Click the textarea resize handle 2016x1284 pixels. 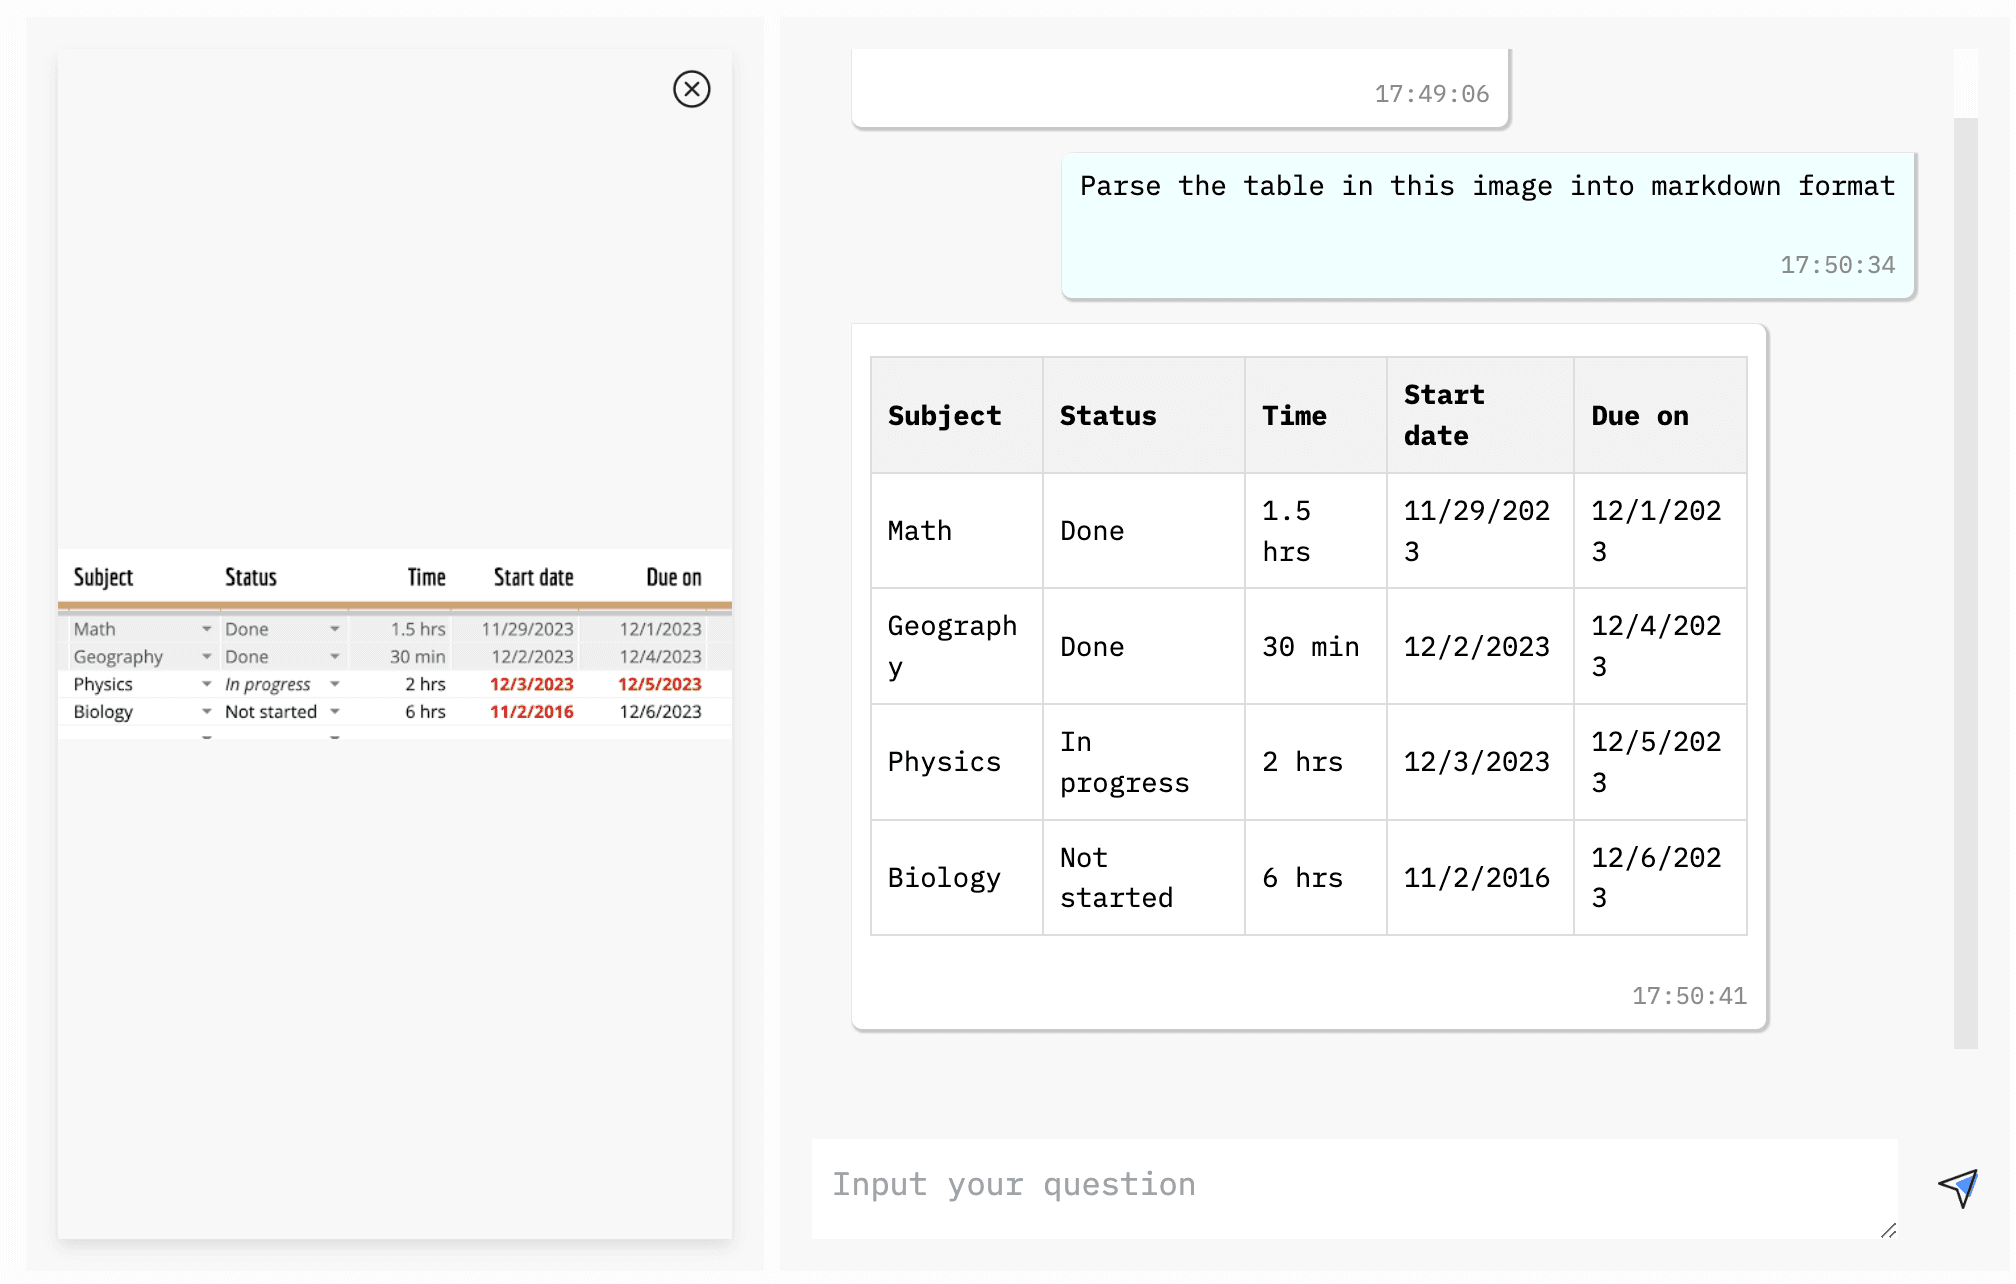tap(1887, 1230)
